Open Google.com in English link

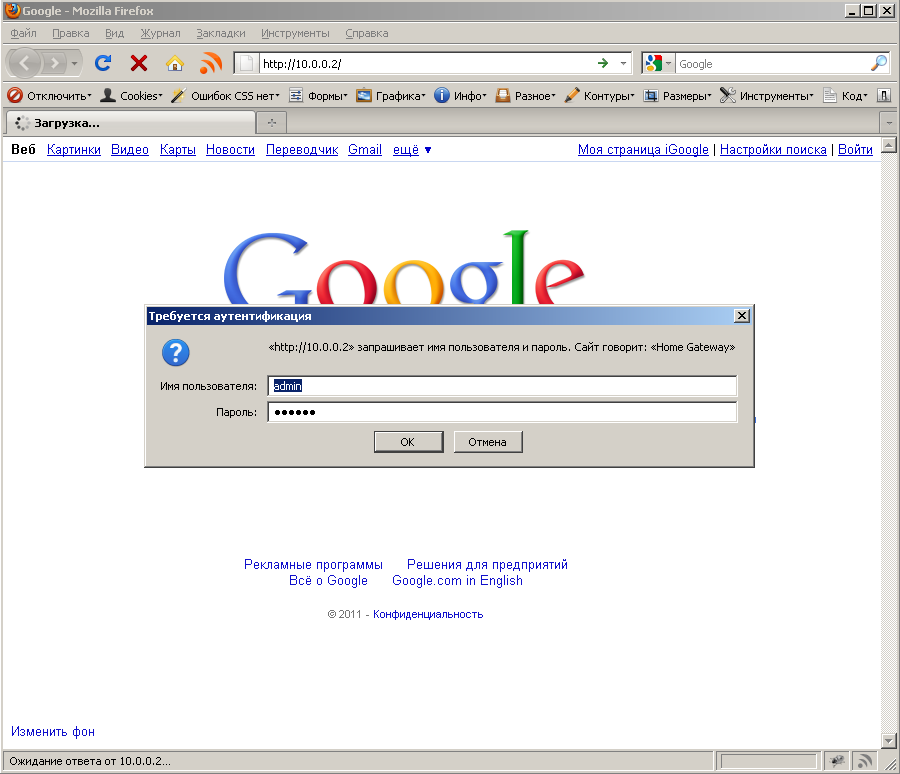pos(457,580)
